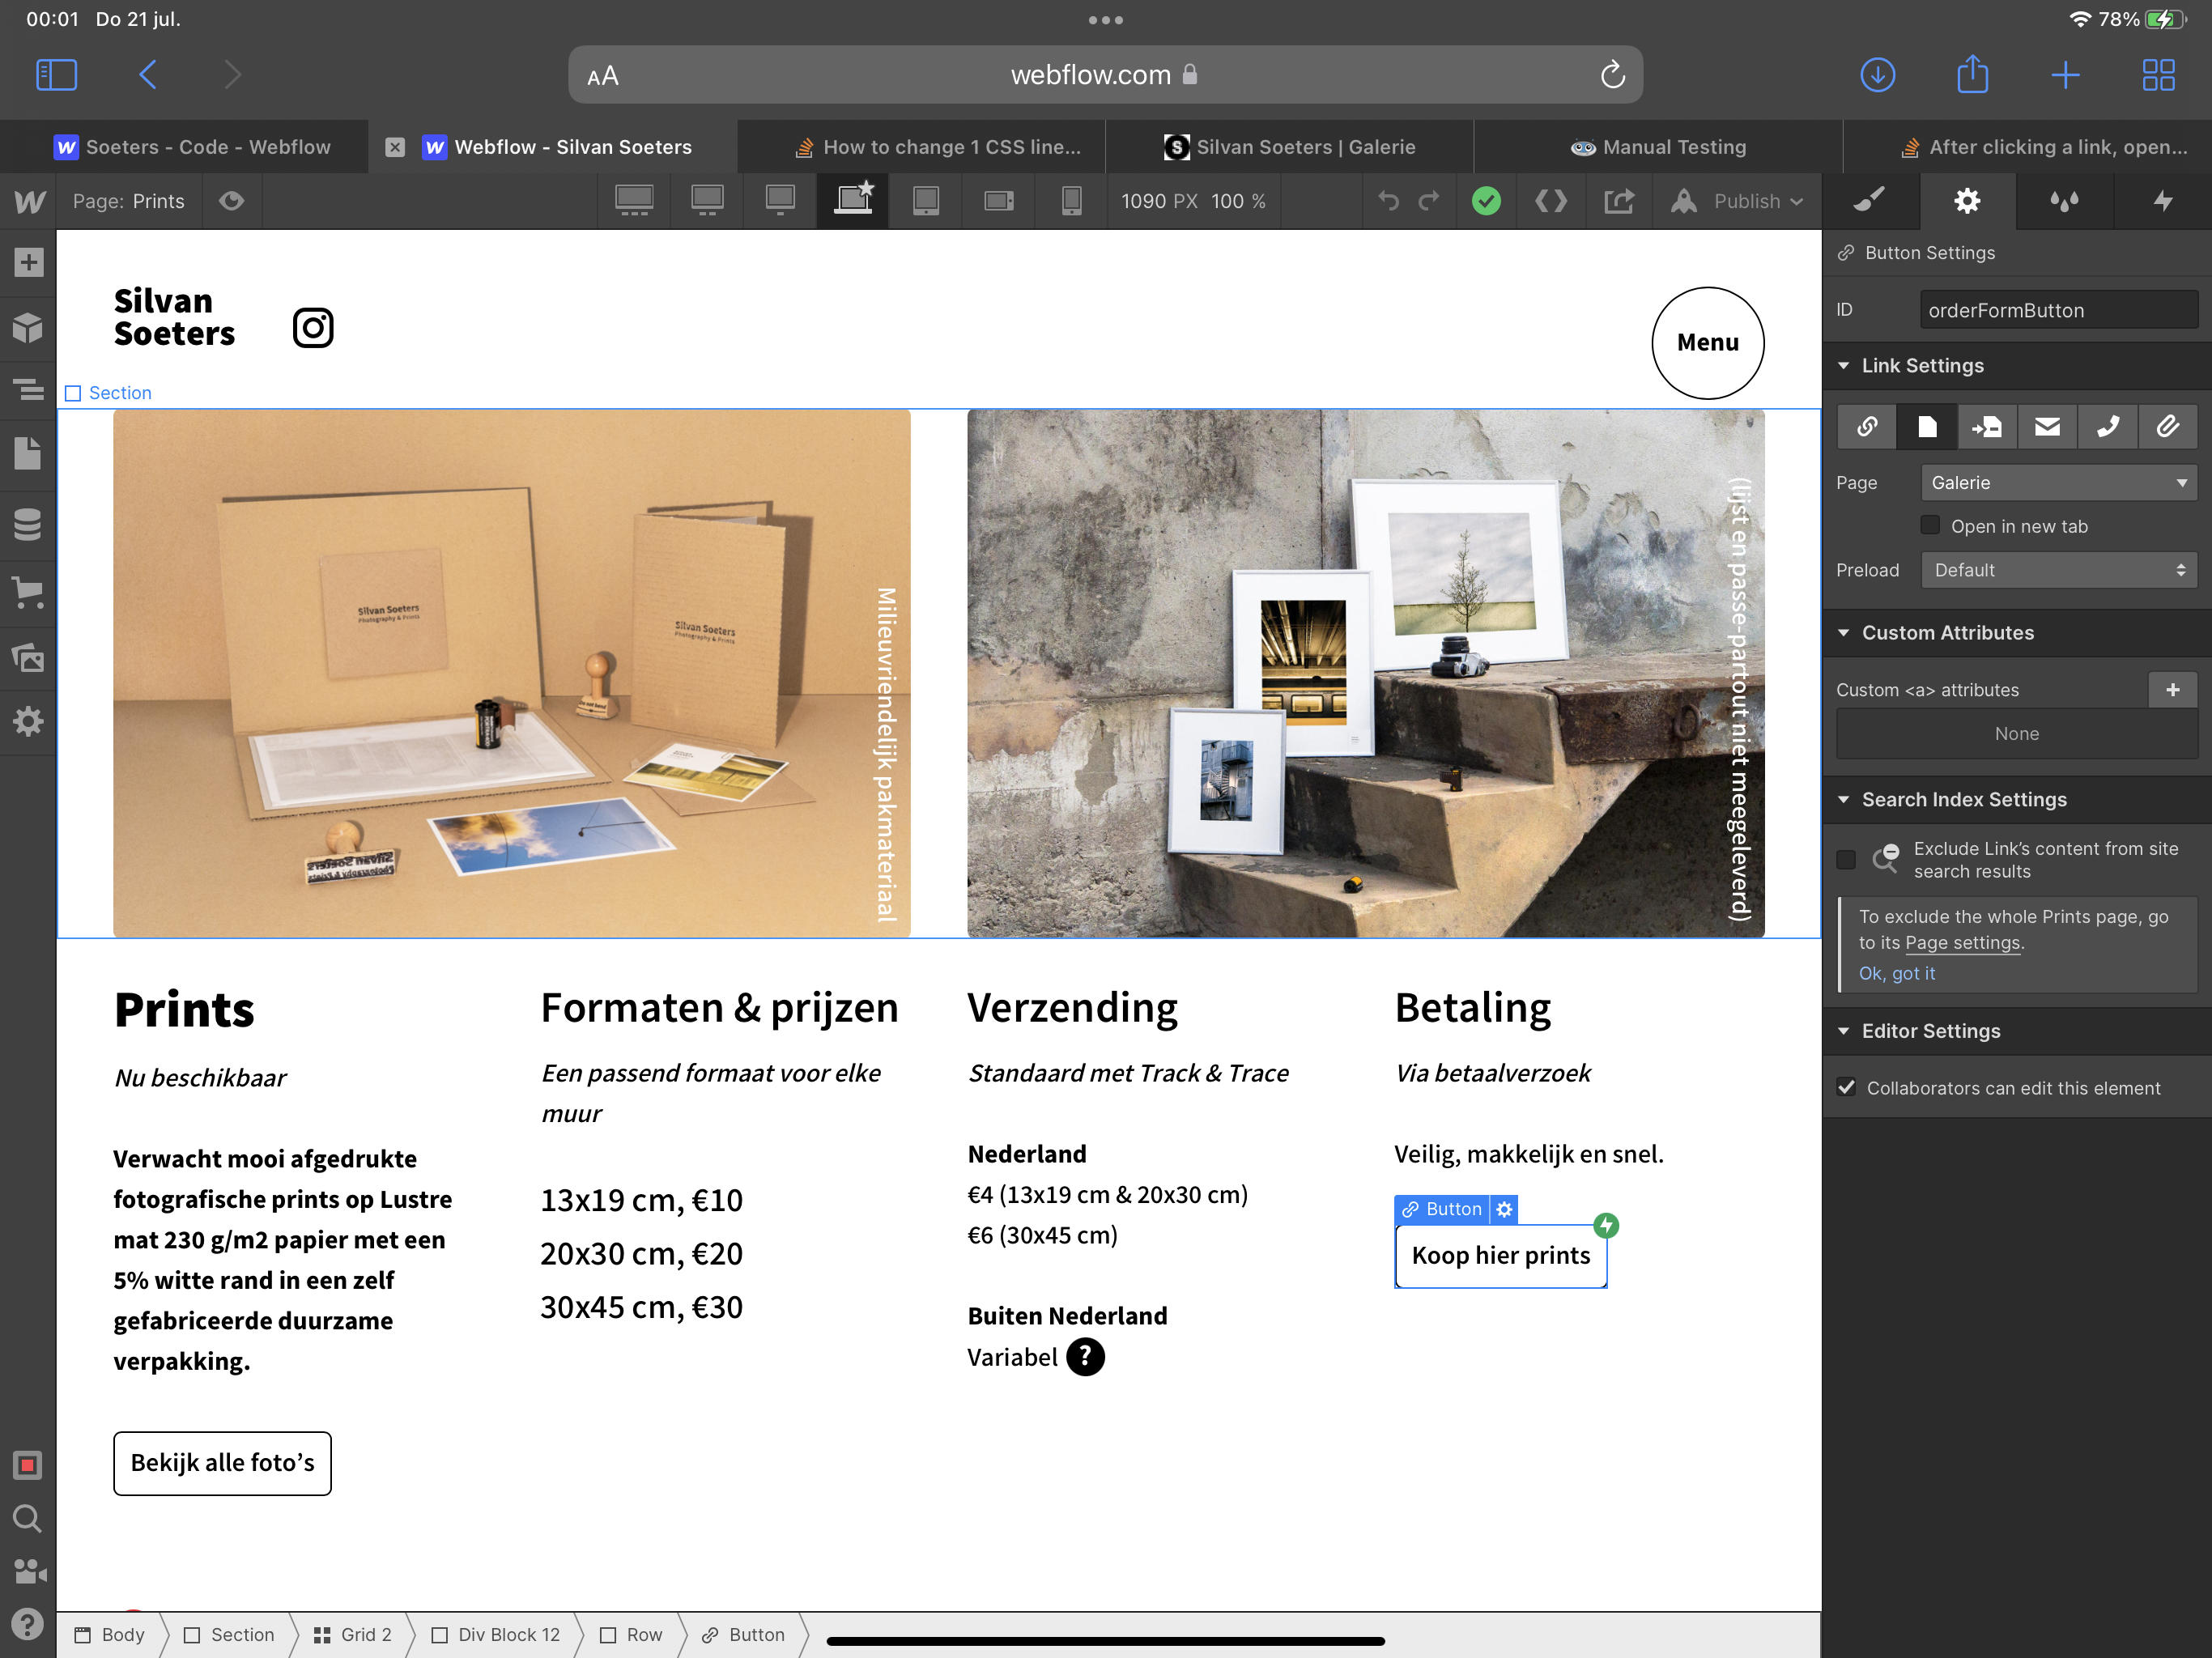The image size is (2212, 1658).
Task: Open the Assets images panel
Action: 28,657
